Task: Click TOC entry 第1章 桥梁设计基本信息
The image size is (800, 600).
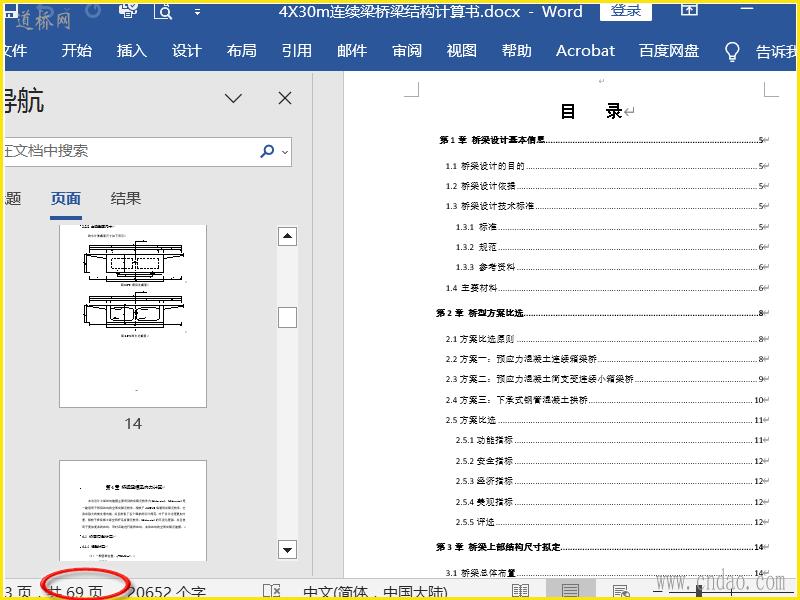Action: [604, 140]
